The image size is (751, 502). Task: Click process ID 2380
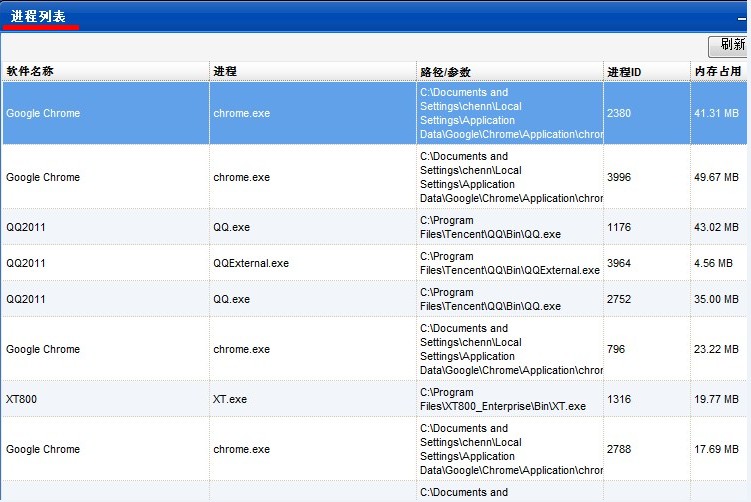pos(619,113)
